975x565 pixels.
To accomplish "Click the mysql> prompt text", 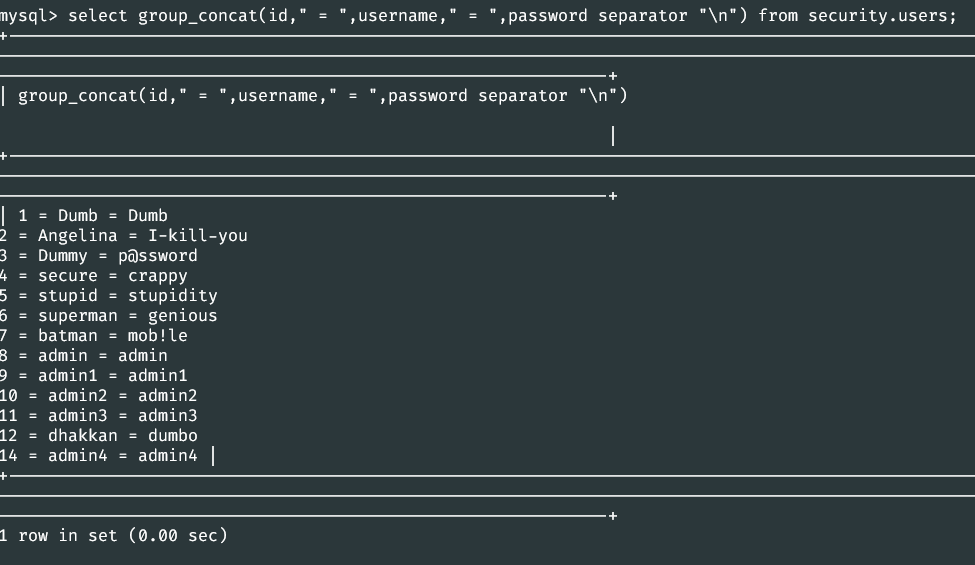I will 29,16.
